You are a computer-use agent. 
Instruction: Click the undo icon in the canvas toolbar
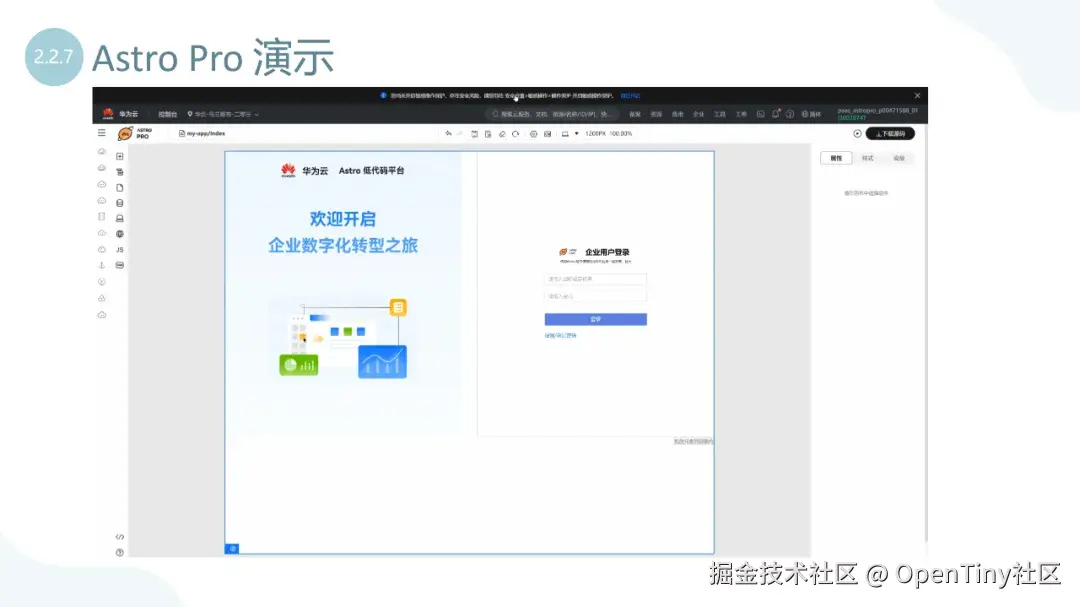click(446, 132)
